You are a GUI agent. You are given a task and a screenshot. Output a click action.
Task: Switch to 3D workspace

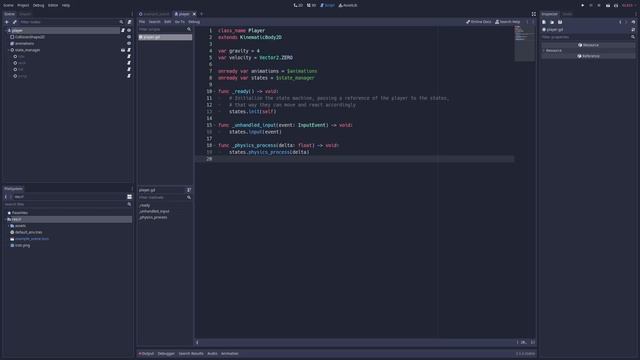311,5
